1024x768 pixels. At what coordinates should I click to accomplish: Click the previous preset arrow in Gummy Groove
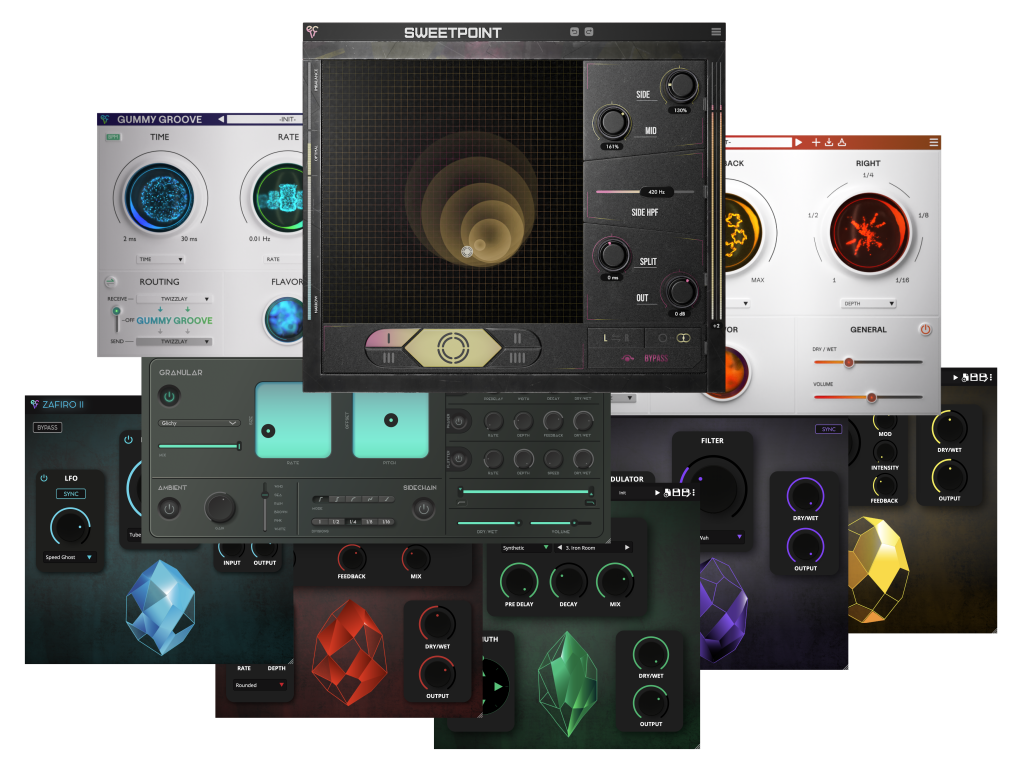[221, 119]
